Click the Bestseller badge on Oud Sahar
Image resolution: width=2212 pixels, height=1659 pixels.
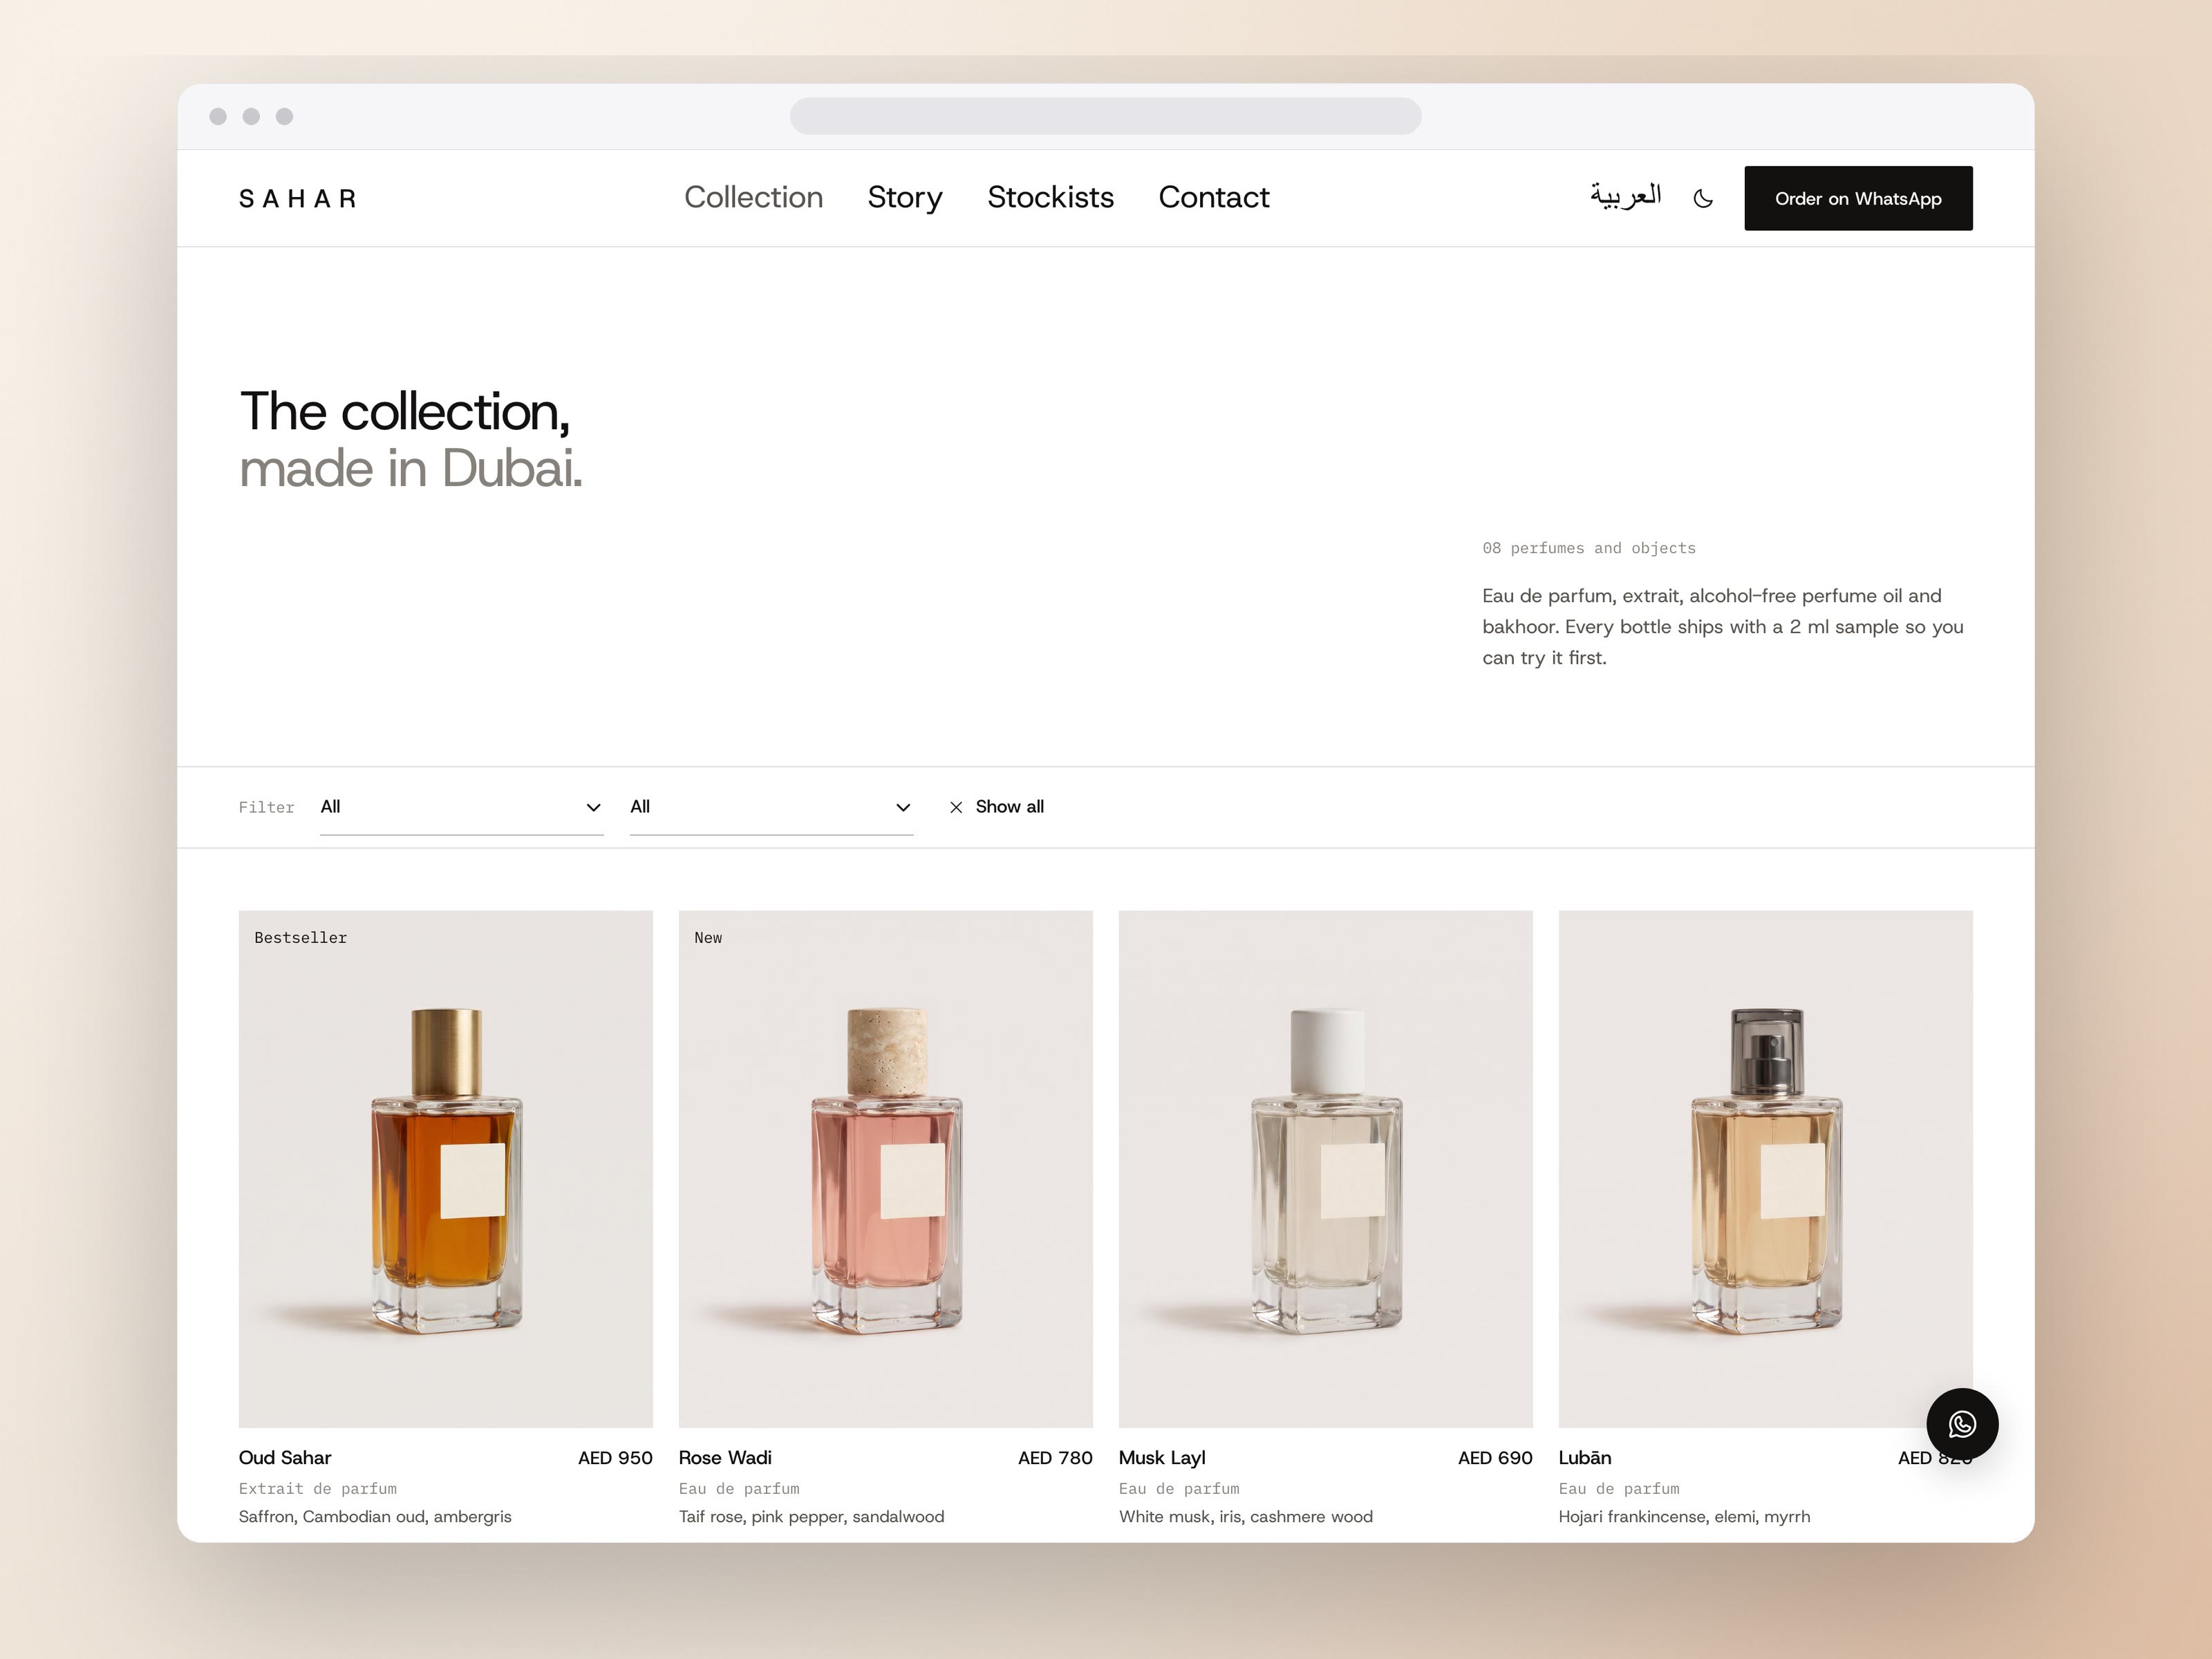(x=301, y=938)
